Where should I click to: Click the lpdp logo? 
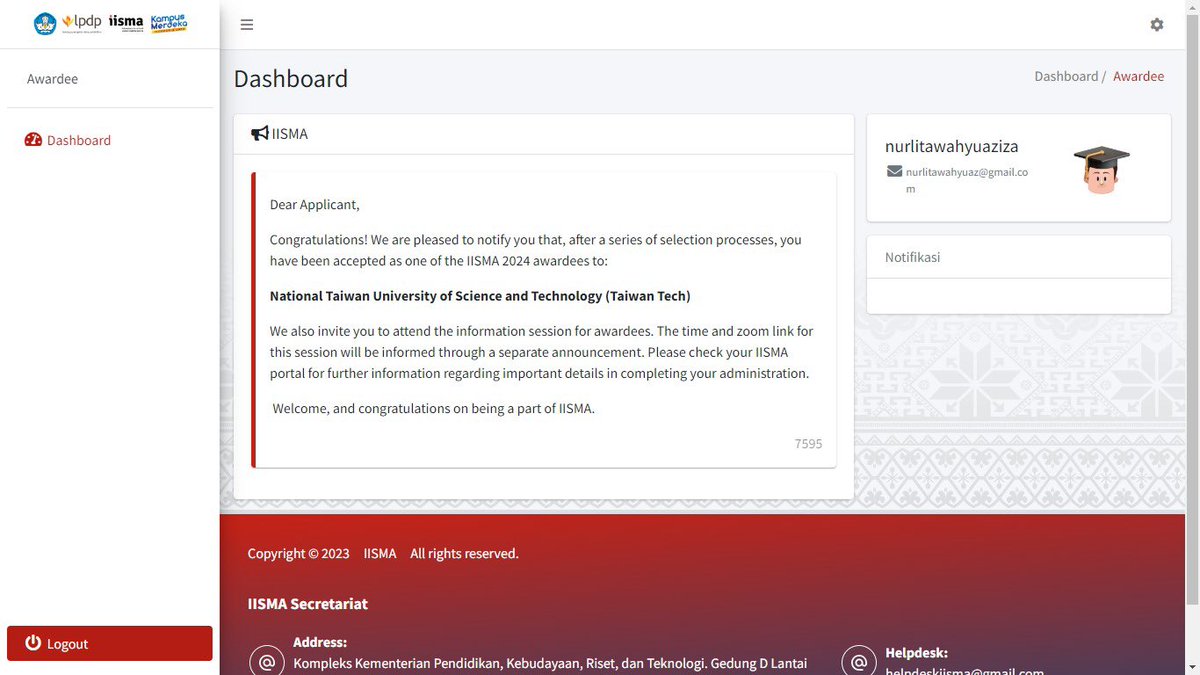point(81,22)
